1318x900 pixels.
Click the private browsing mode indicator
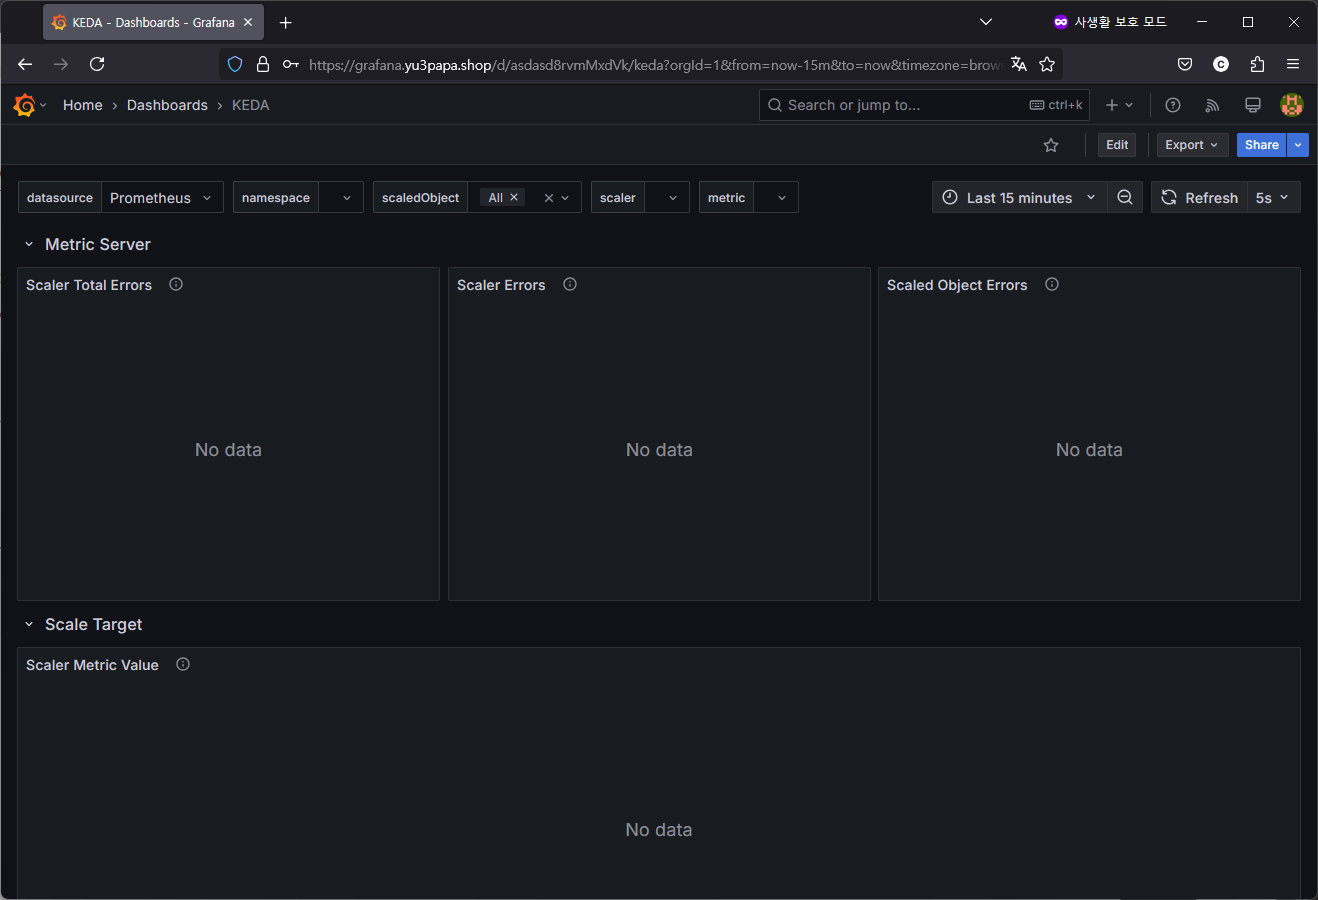coord(1110,22)
